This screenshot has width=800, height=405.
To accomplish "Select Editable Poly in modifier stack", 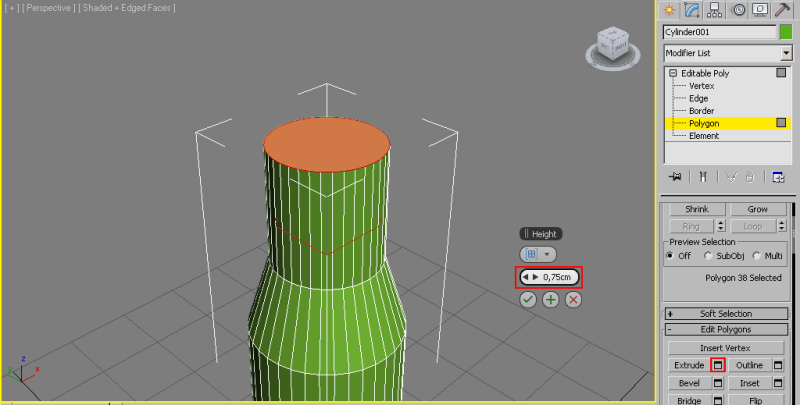I will (x=705, y=73).
